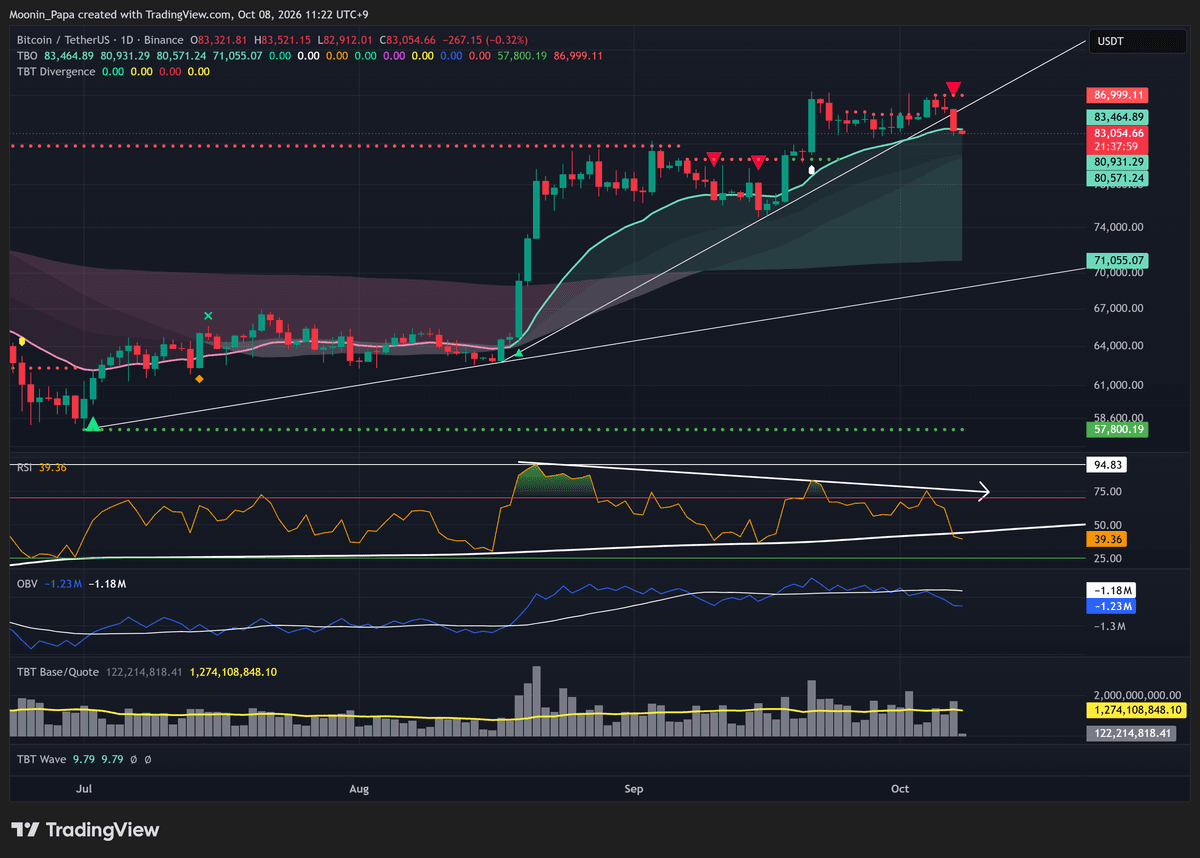The image size is (1200, 858).
Task: Click the TBT Divergence indicator legend name
Action: coord(56,71)
